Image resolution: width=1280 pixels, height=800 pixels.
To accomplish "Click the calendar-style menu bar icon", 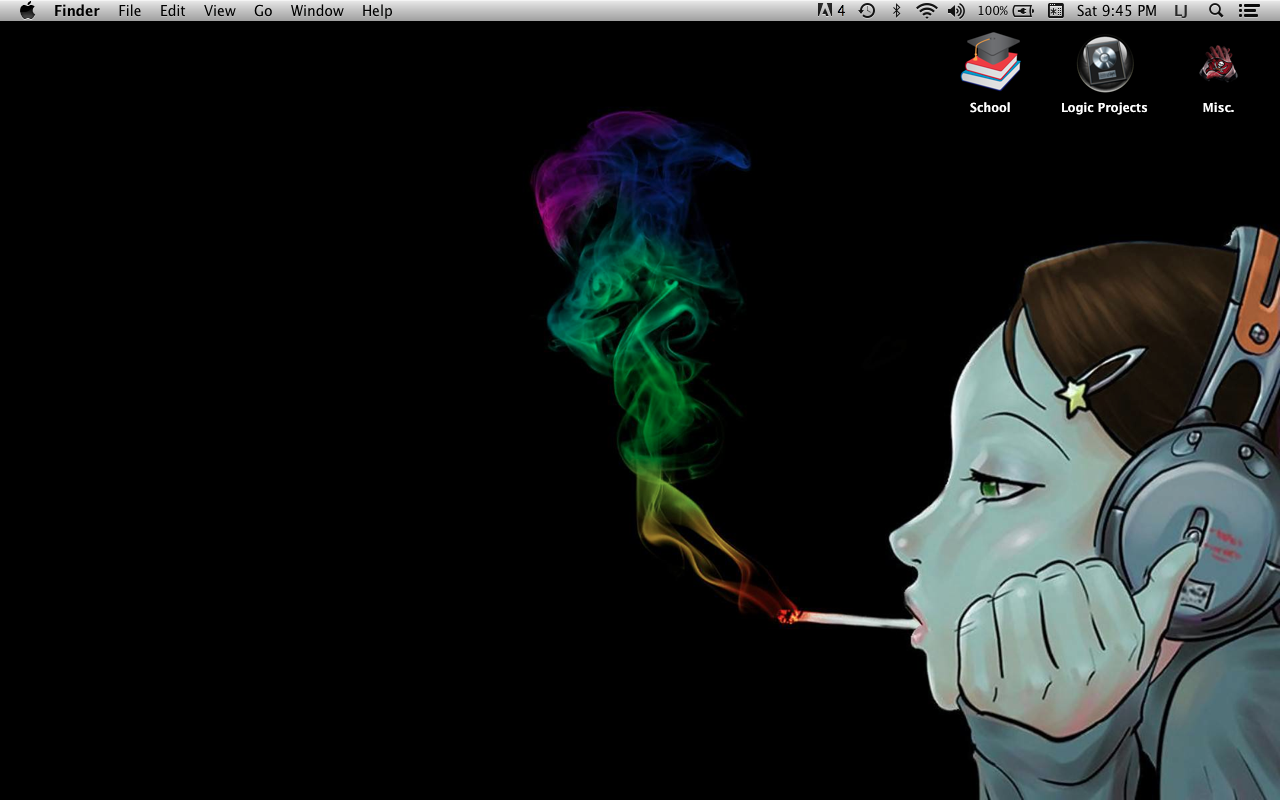I will pos(1056,11).
